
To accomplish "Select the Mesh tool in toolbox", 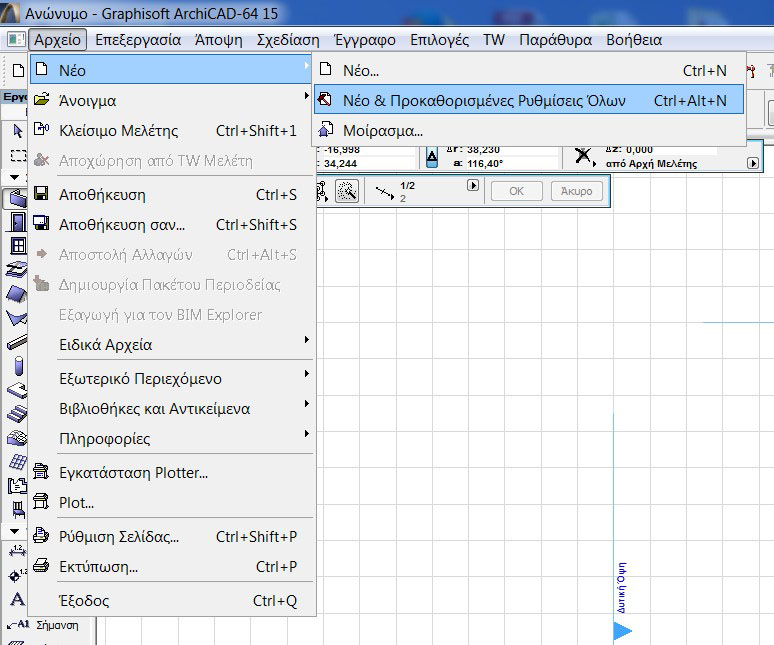I will click(x=17, y=438).
